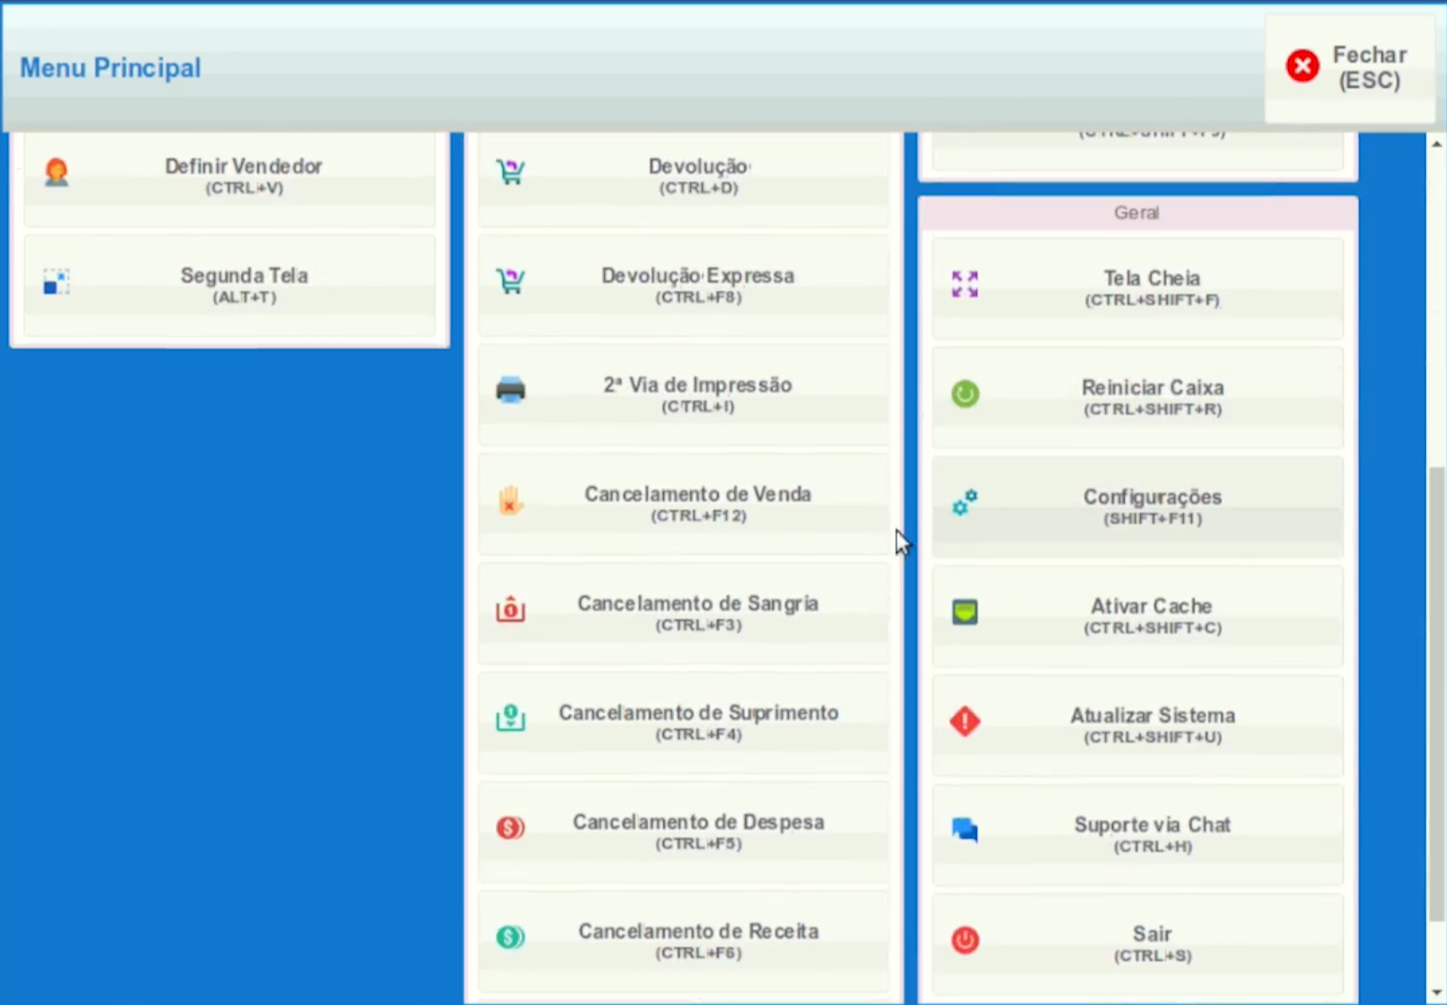Click the Configurações gears icon
1447x1005 pixels.
pos(965,503)
